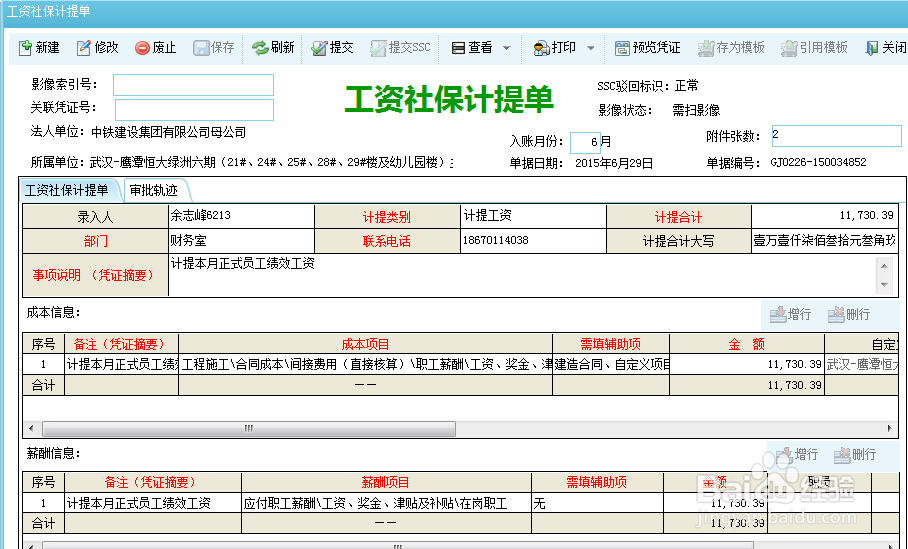Click the 单据编号 GJ0226-150034852
The height and width of the screenshot is (549, 908).
818,162
